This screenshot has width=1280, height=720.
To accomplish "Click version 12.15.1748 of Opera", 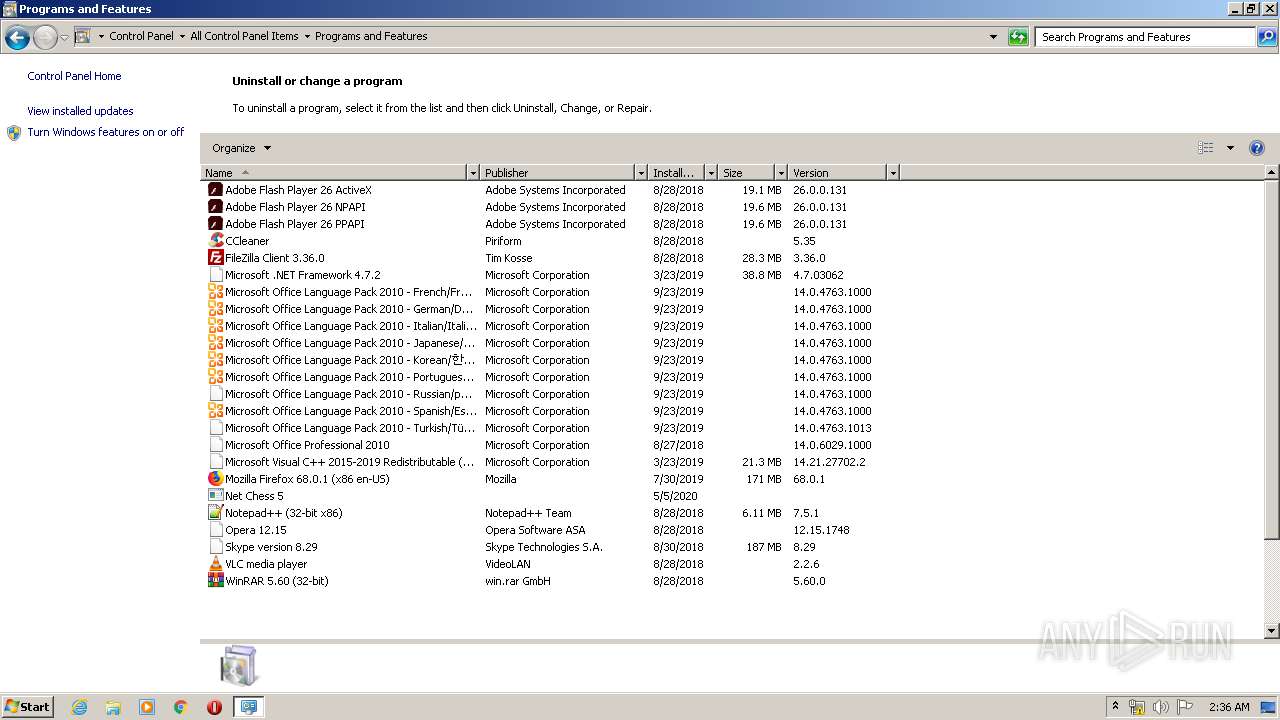I will pos(821,530).
